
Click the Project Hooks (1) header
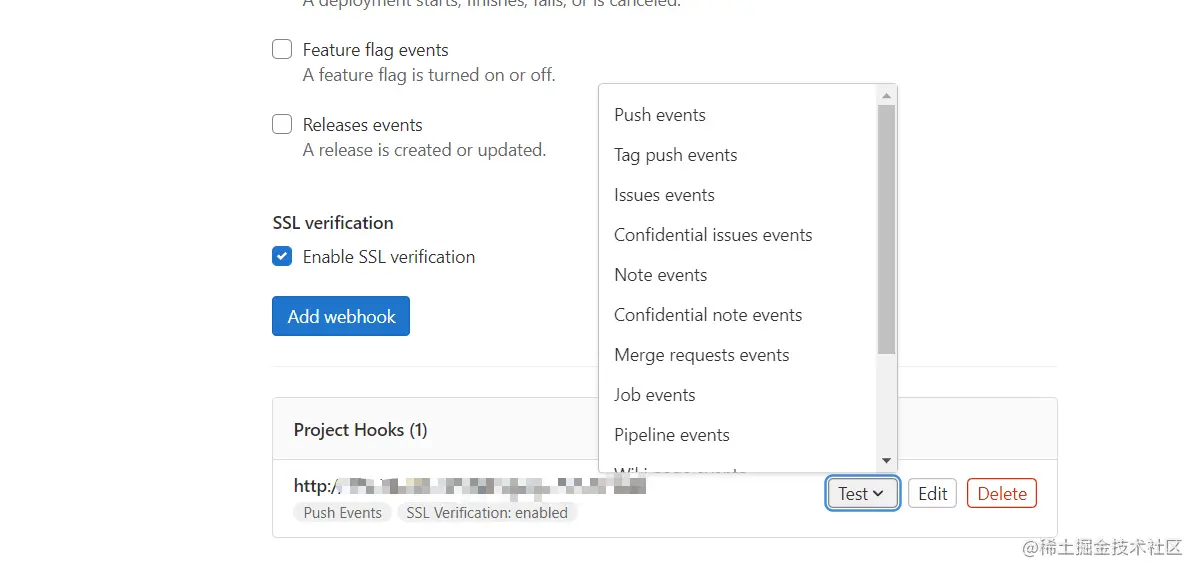point(360,430)
